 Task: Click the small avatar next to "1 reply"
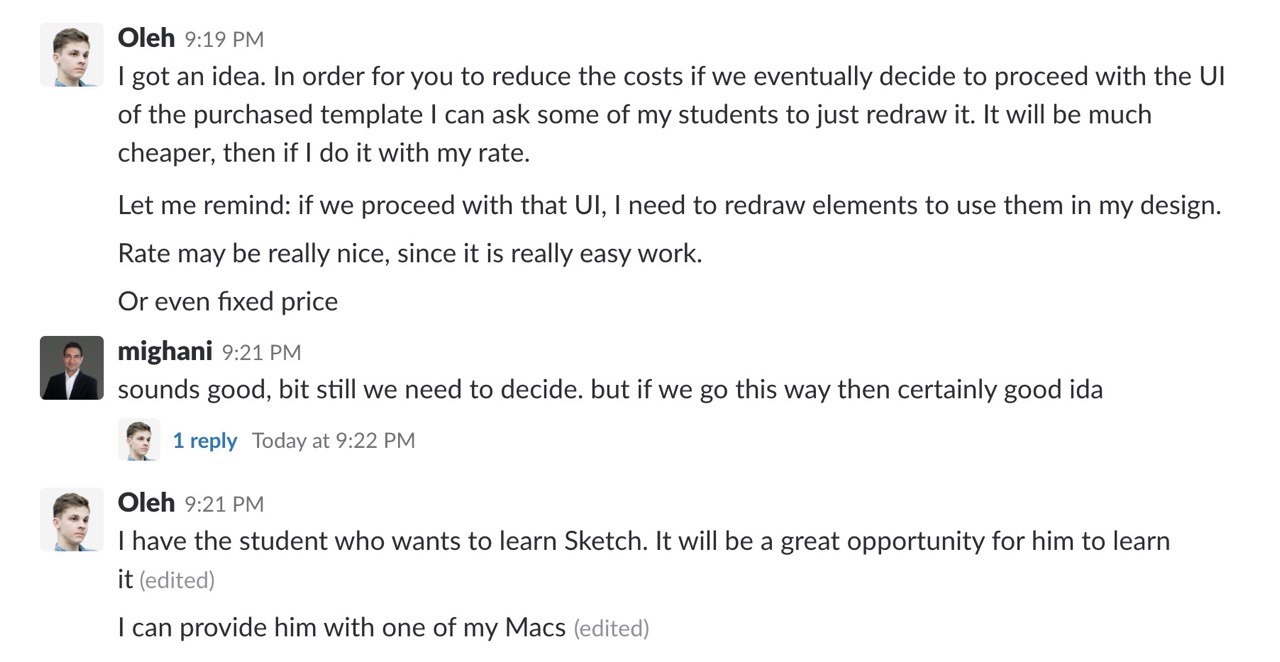[x=139, y=440]
